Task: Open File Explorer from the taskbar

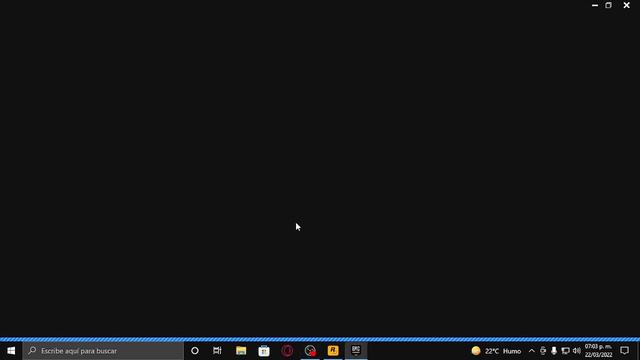Action: (x=241, y=351)
